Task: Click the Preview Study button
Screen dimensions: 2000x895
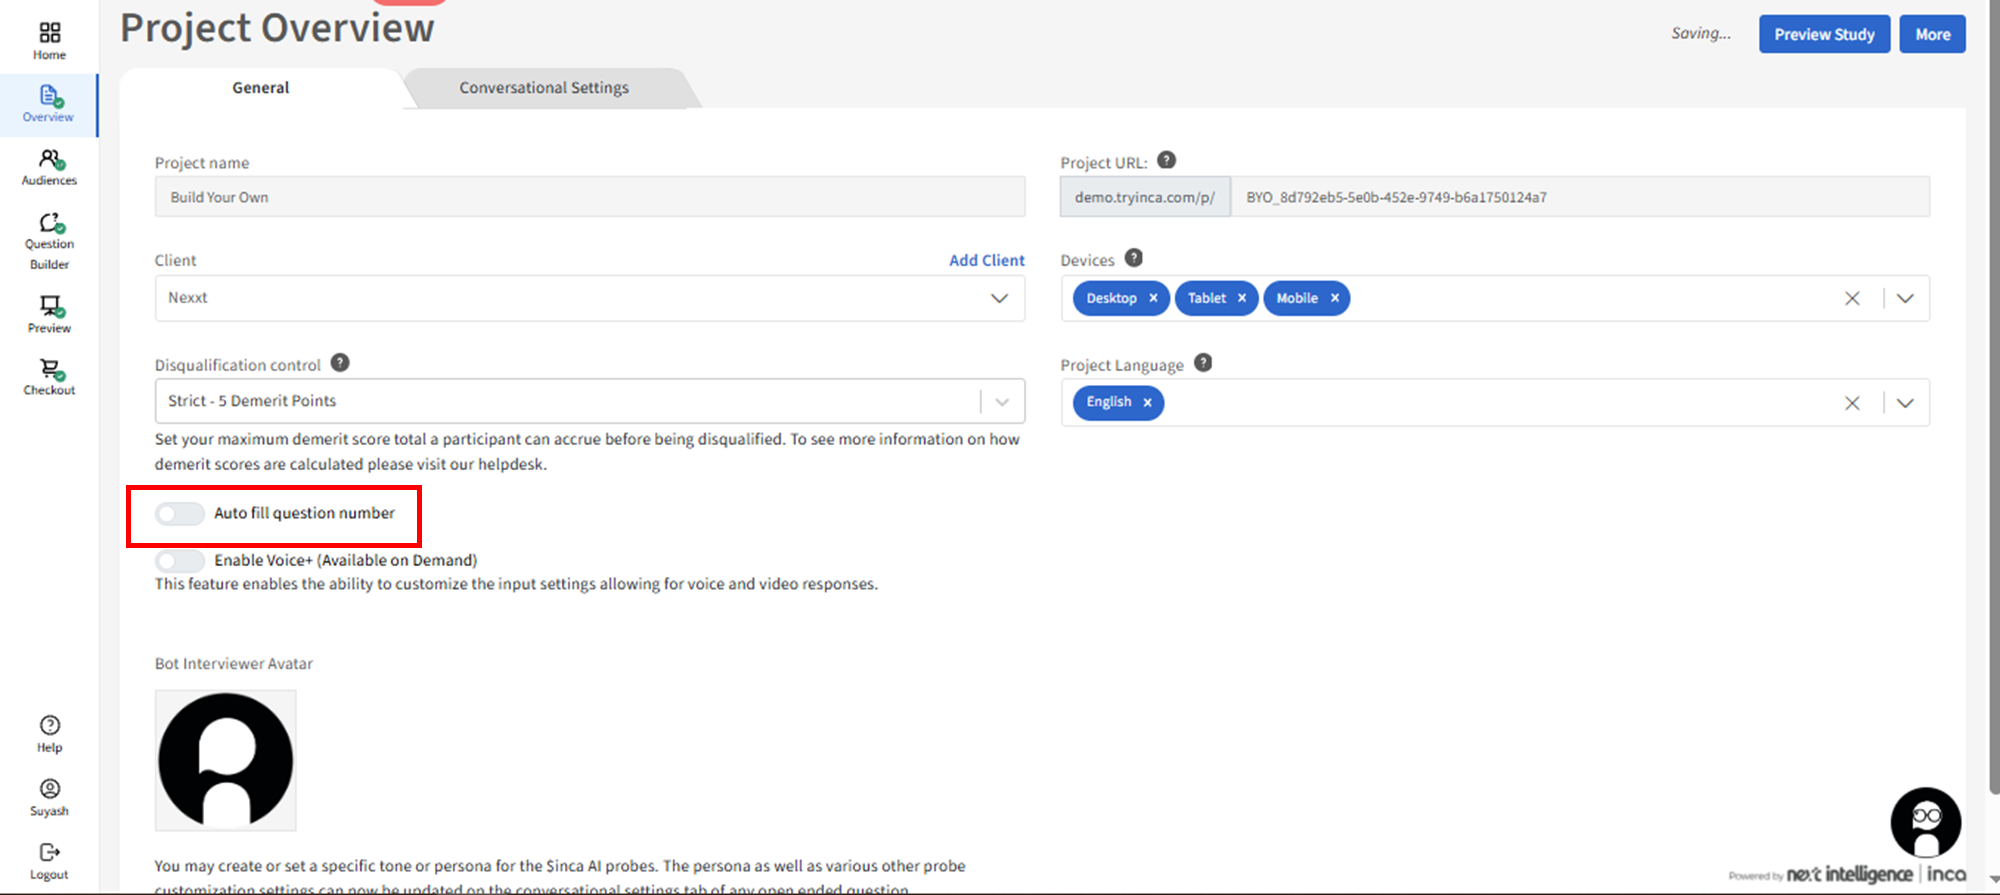Action: (1824, 34)
